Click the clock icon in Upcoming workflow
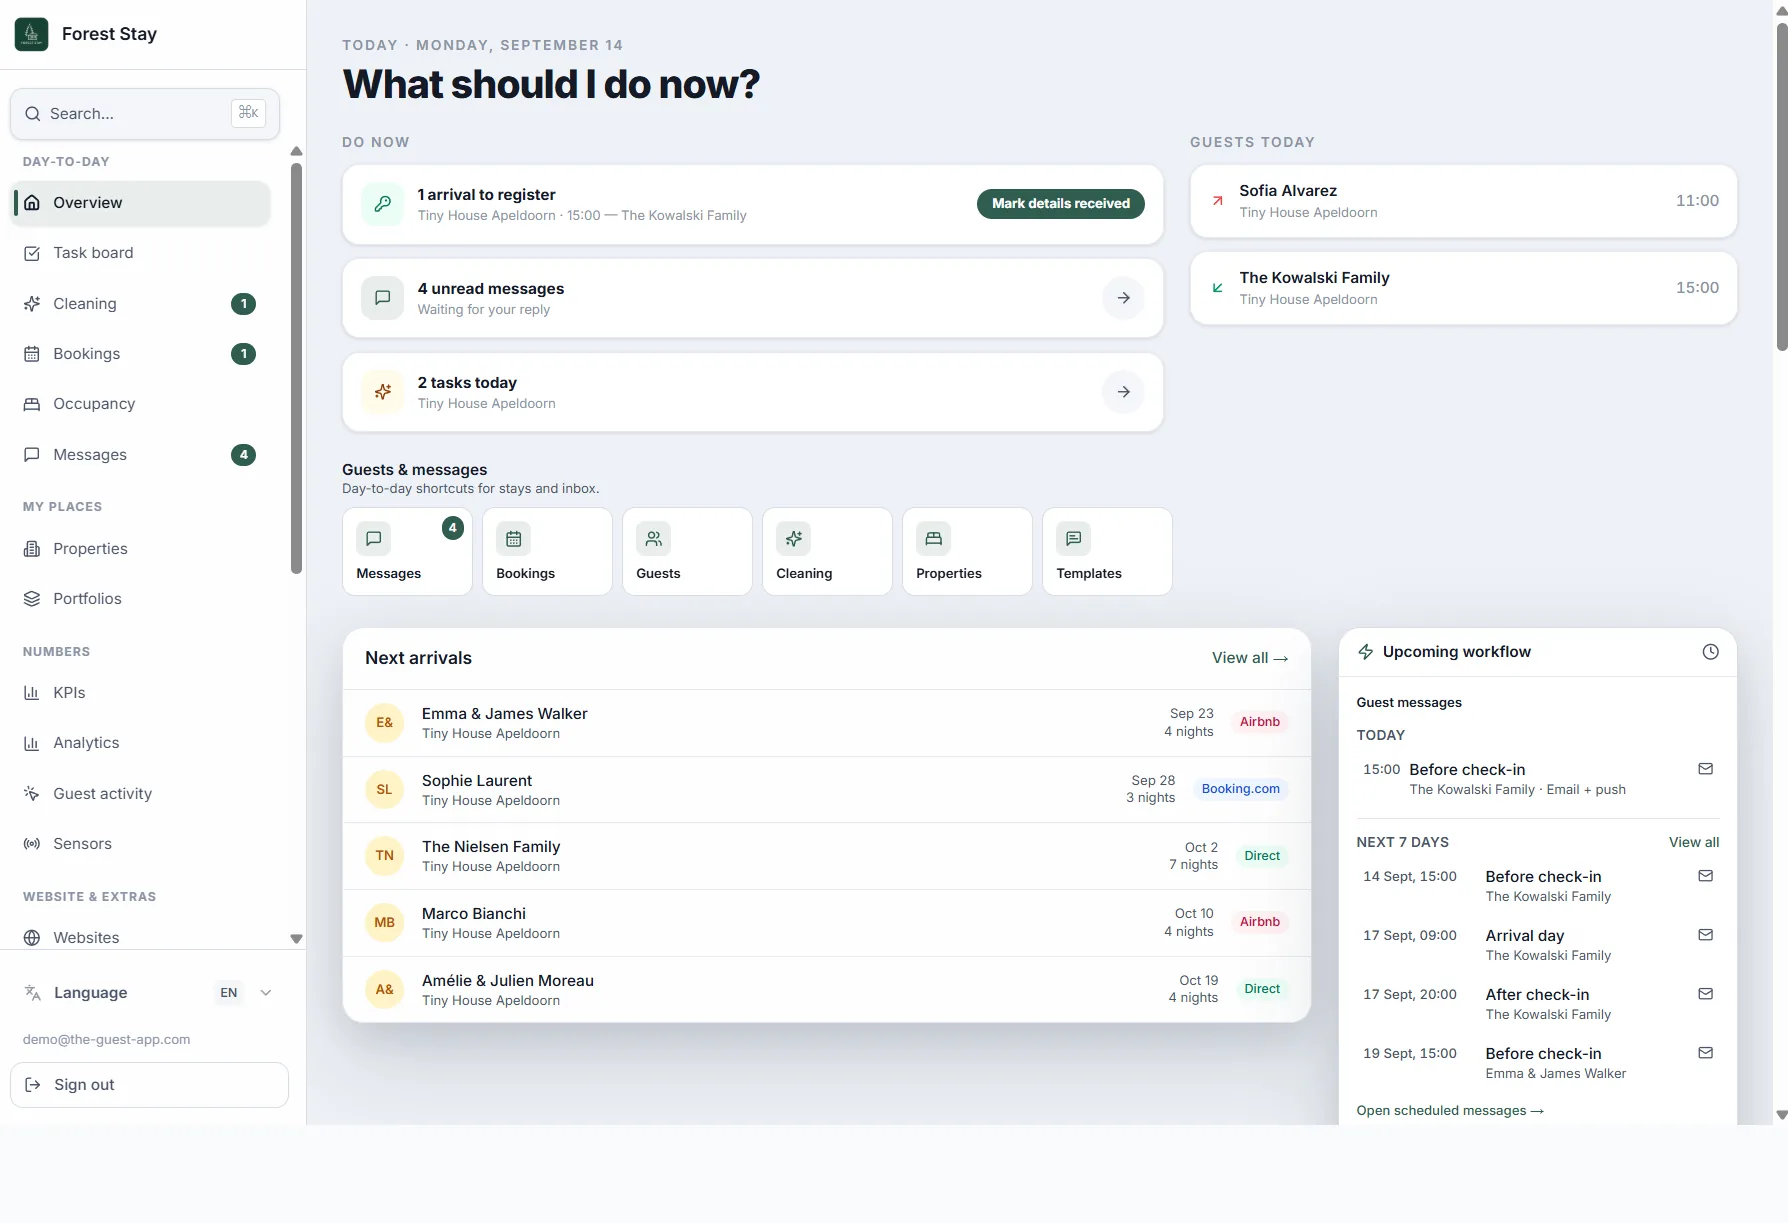This screenshot has height=1223, width=1788. 1711,652
